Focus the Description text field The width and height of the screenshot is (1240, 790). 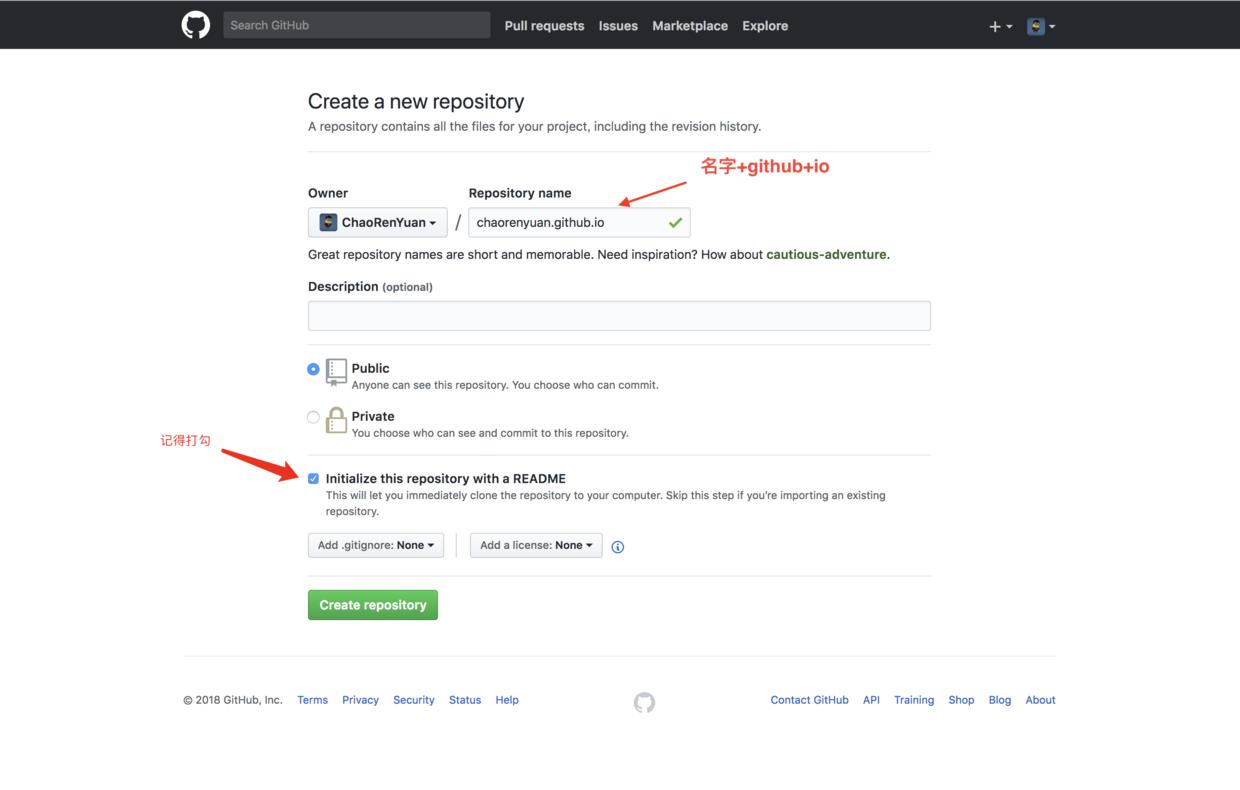point(619,316)
